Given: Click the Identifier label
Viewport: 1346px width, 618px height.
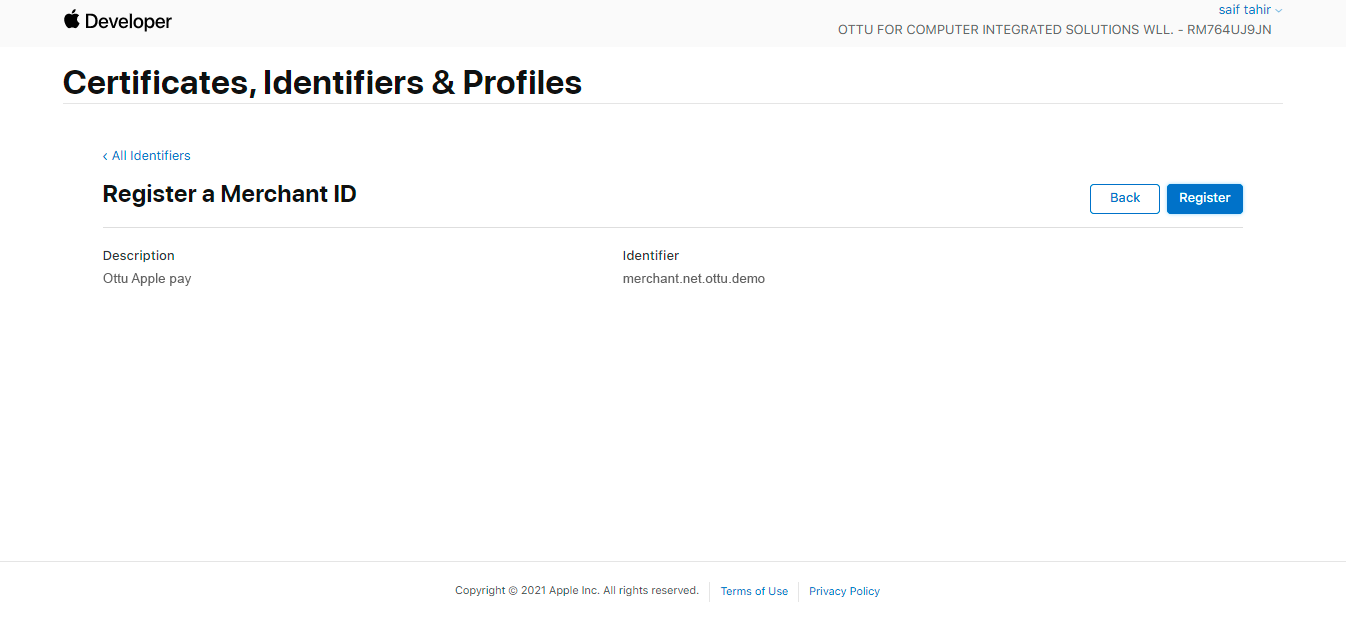Looking at the screenshot, I should coord(651,256).
